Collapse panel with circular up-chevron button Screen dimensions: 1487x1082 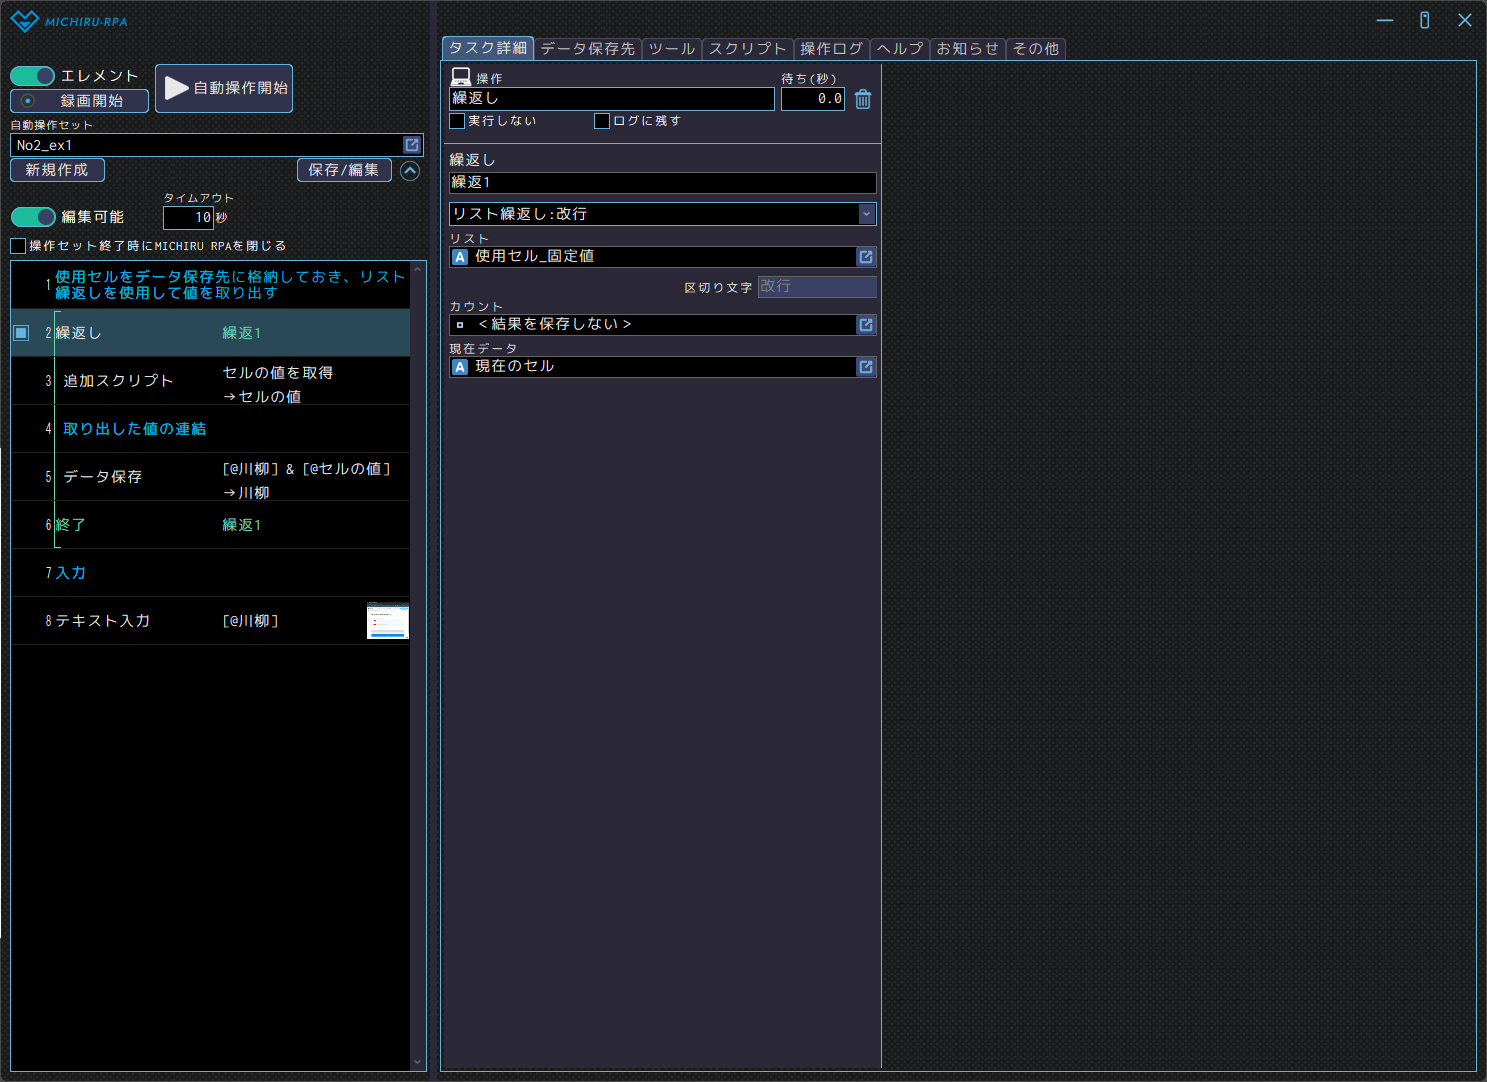click(x=410, y=171)
